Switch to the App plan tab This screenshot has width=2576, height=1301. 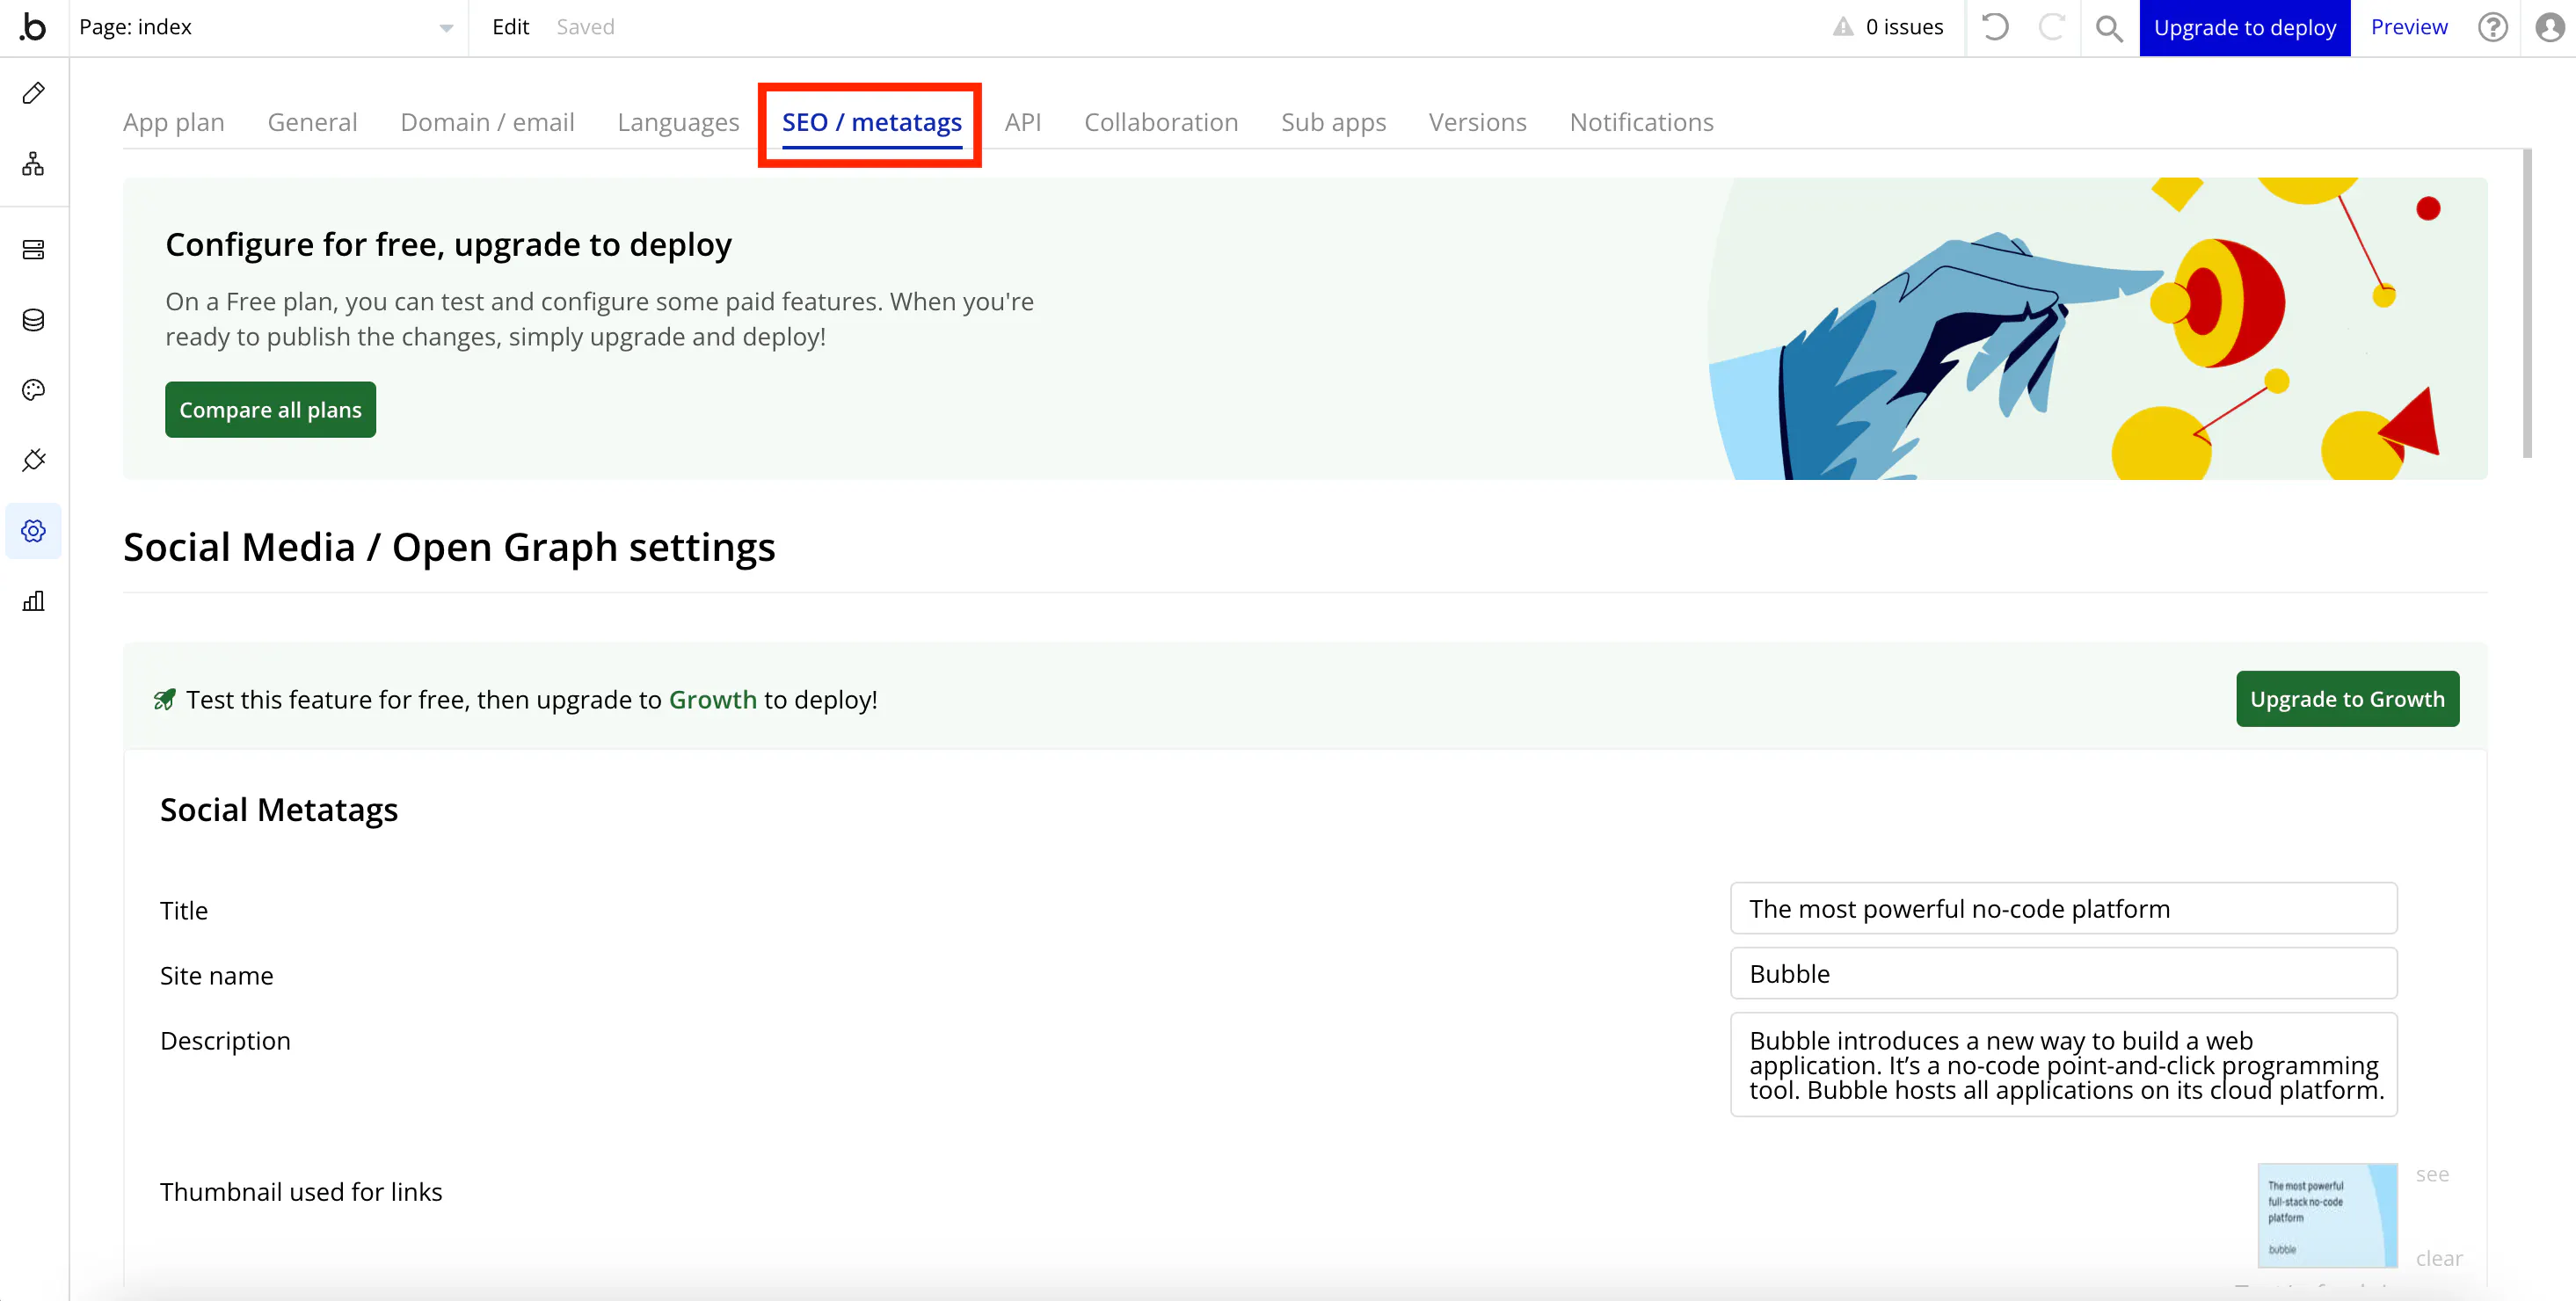pyautogui.click(x=174, y=122)
